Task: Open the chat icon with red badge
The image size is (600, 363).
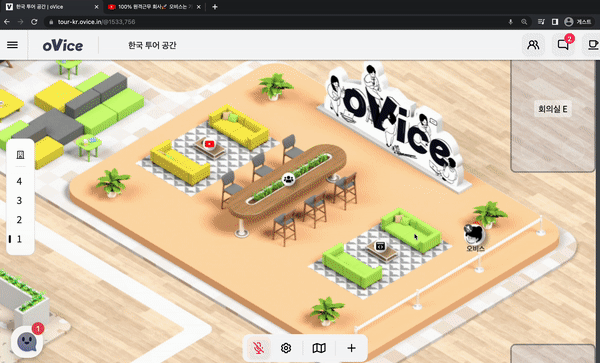Action: click(x=563, y=45)
